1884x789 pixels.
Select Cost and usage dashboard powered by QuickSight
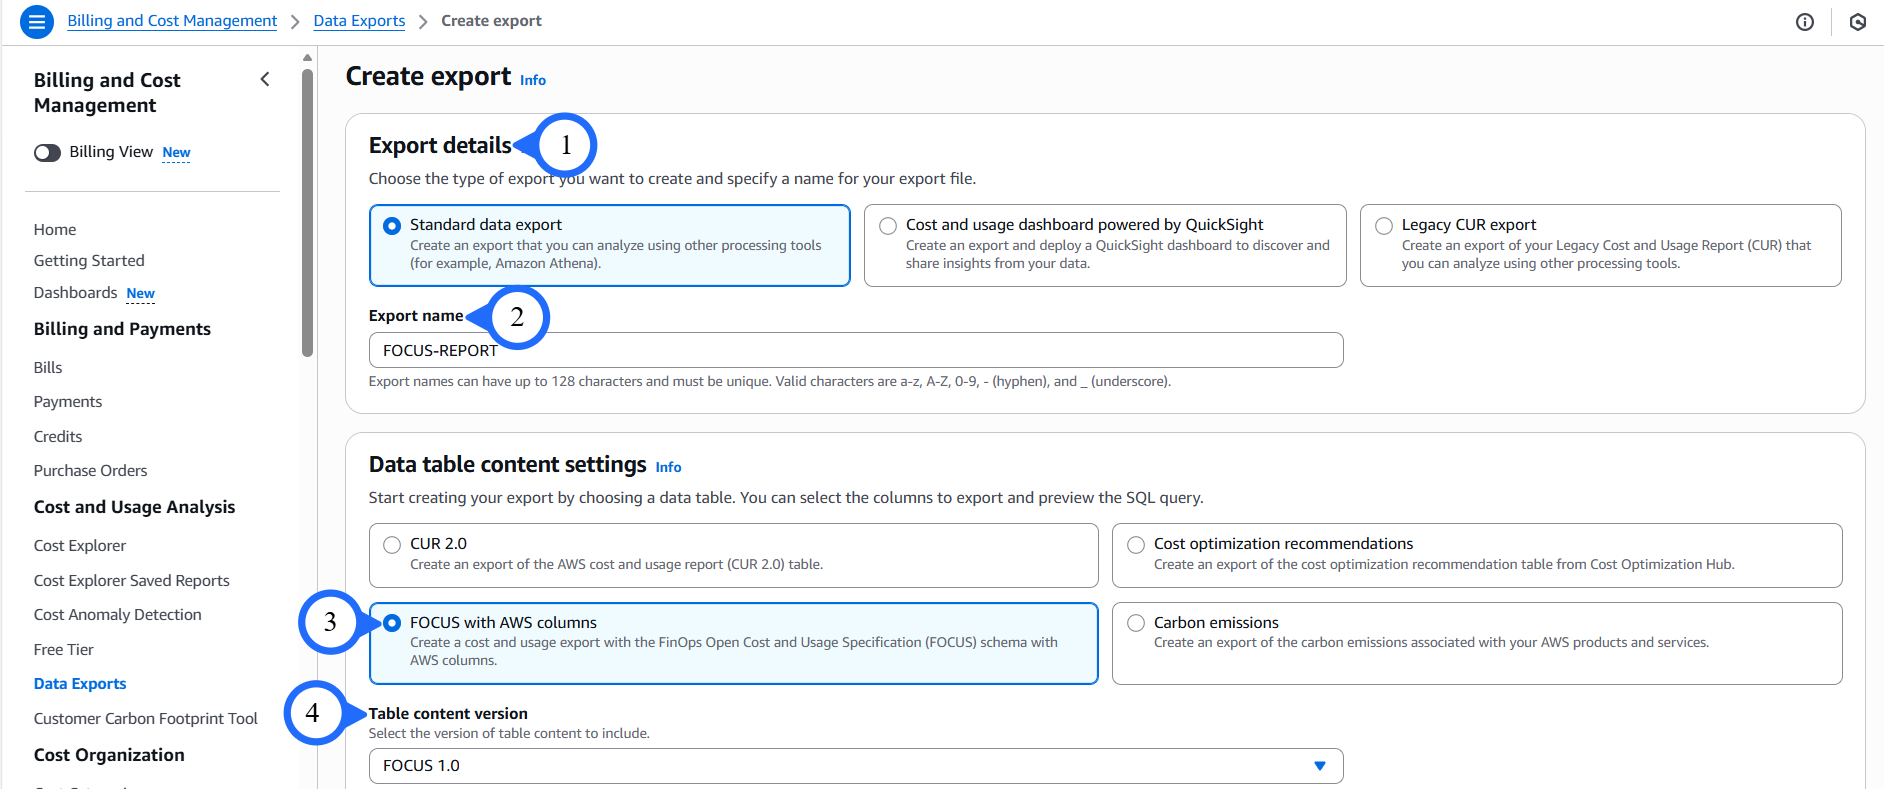pyautogui.click(x=888, y=226)
